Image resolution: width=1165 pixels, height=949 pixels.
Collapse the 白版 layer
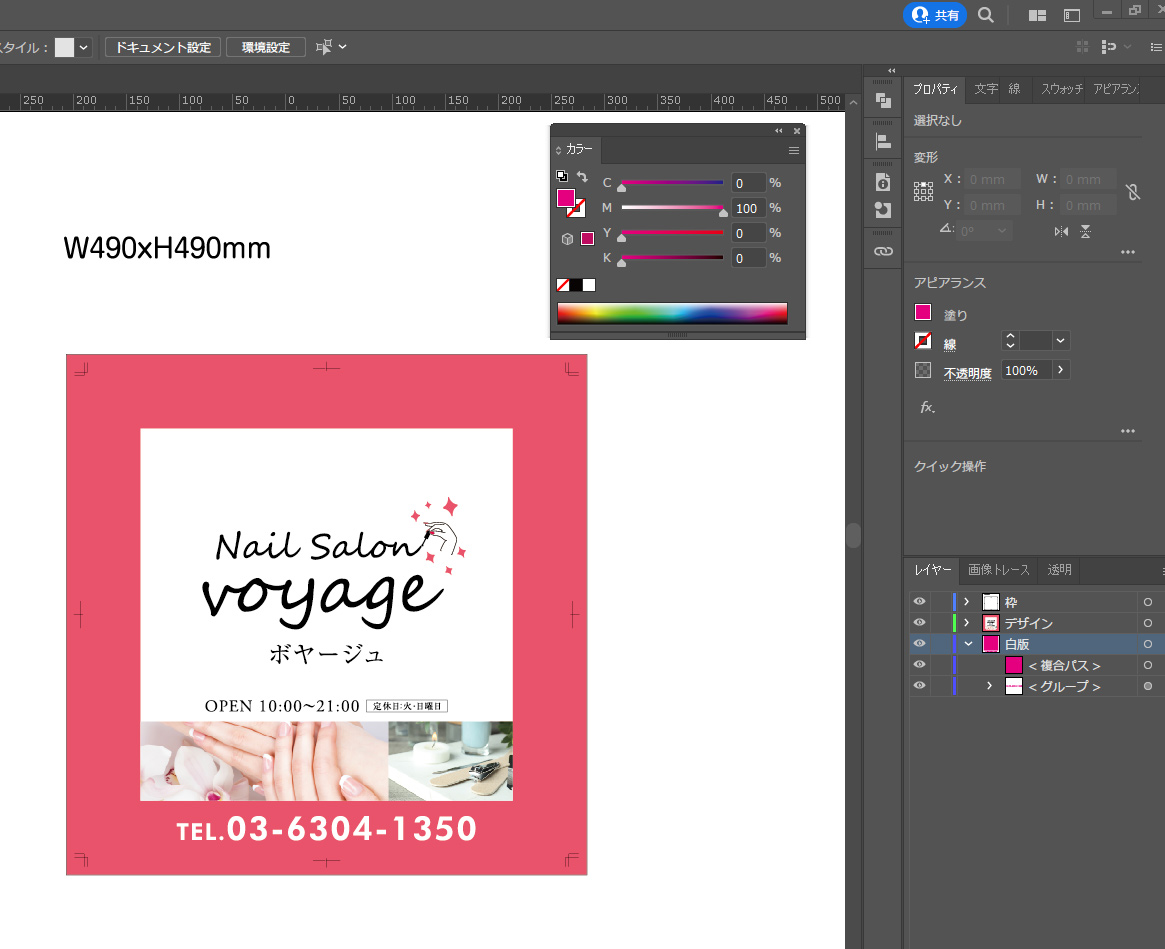(x=967, y=644)
